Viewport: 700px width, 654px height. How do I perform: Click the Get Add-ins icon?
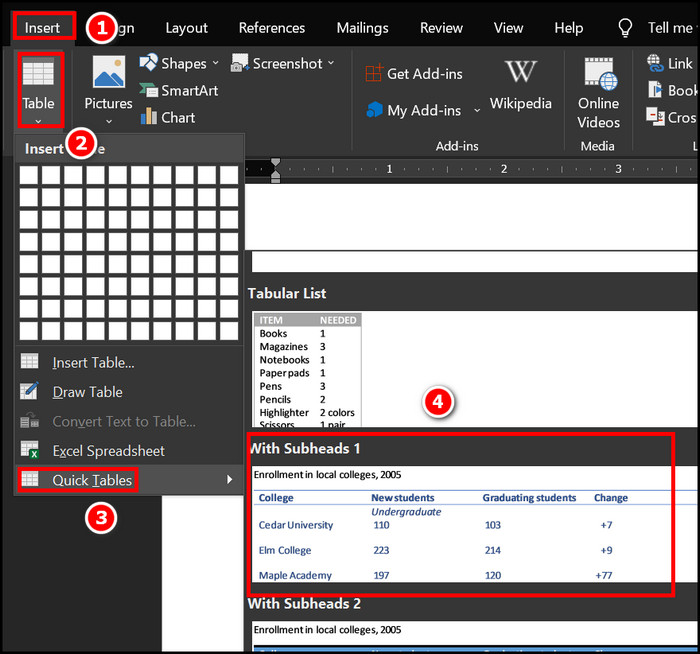pos(374,73)
